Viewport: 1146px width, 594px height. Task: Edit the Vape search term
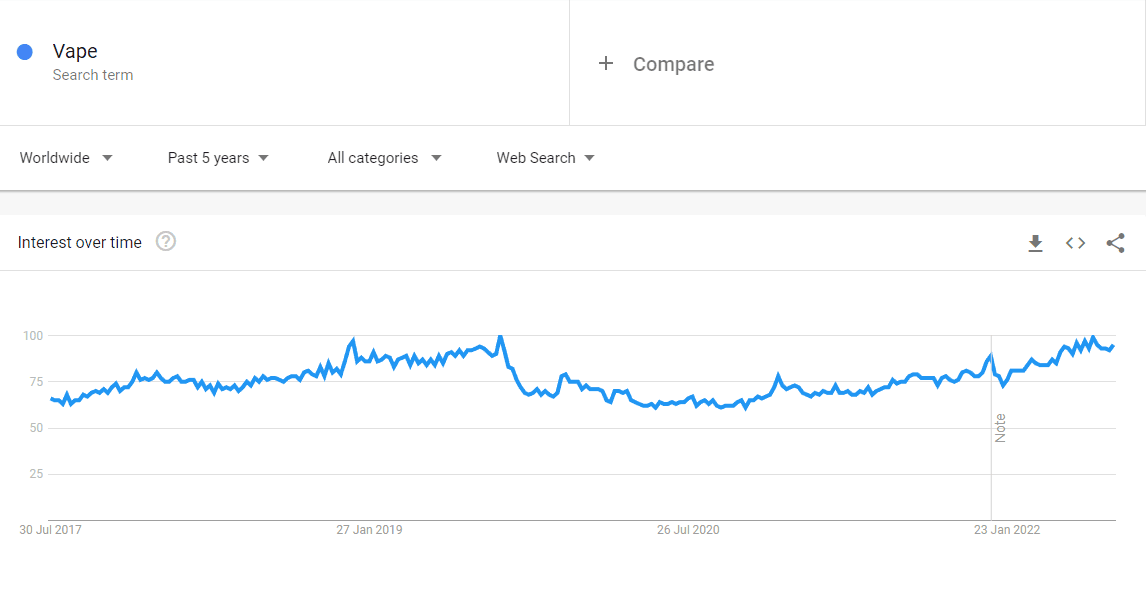tap(75, 51)
